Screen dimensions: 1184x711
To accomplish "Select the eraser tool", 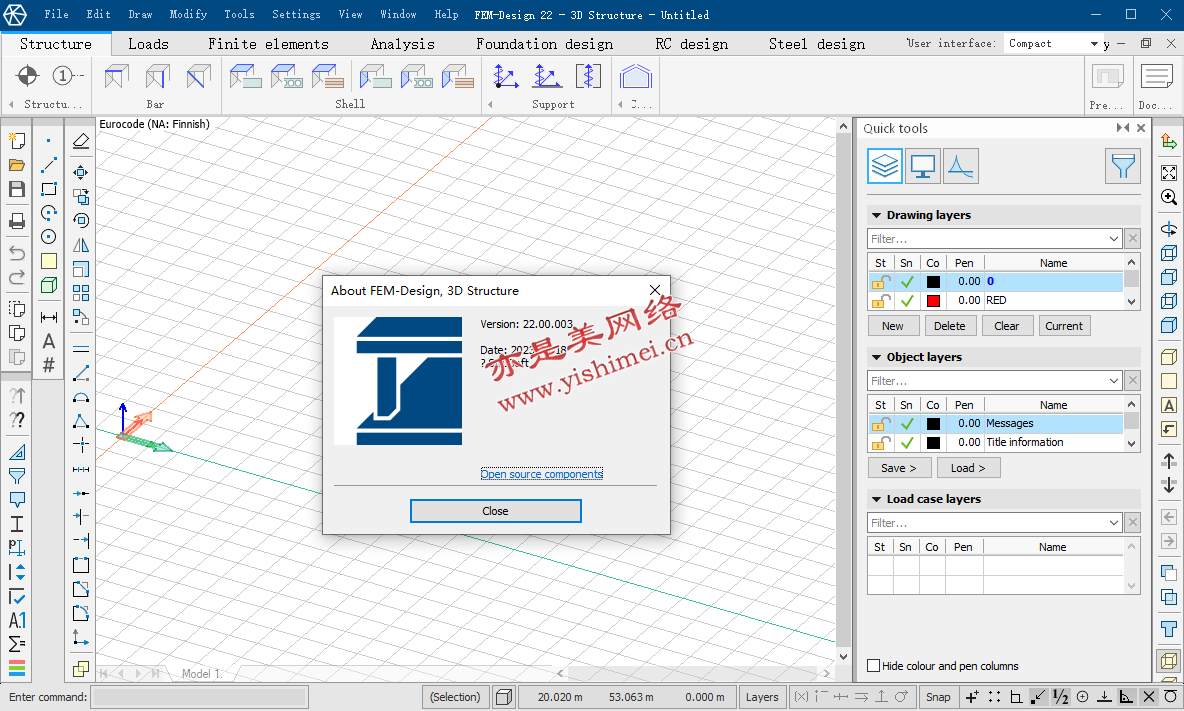I will (x=81, y=140).
